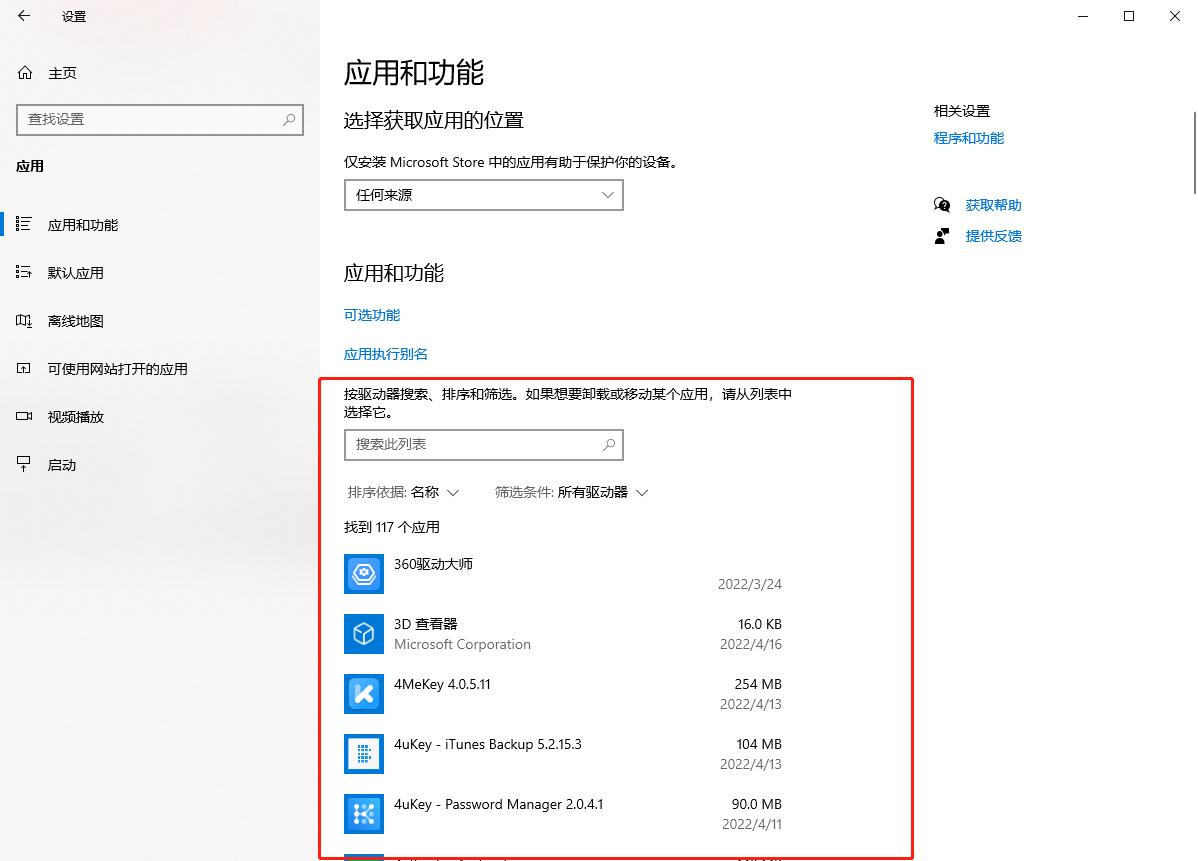This screenshot has height=861, width=1198.
Task: Open the 启动 startup apps page
Action: [x=61, y=465]
